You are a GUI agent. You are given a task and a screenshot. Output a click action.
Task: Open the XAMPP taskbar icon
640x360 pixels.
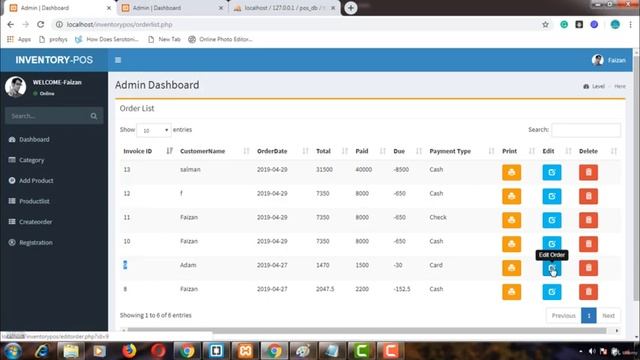pos(245,351)
